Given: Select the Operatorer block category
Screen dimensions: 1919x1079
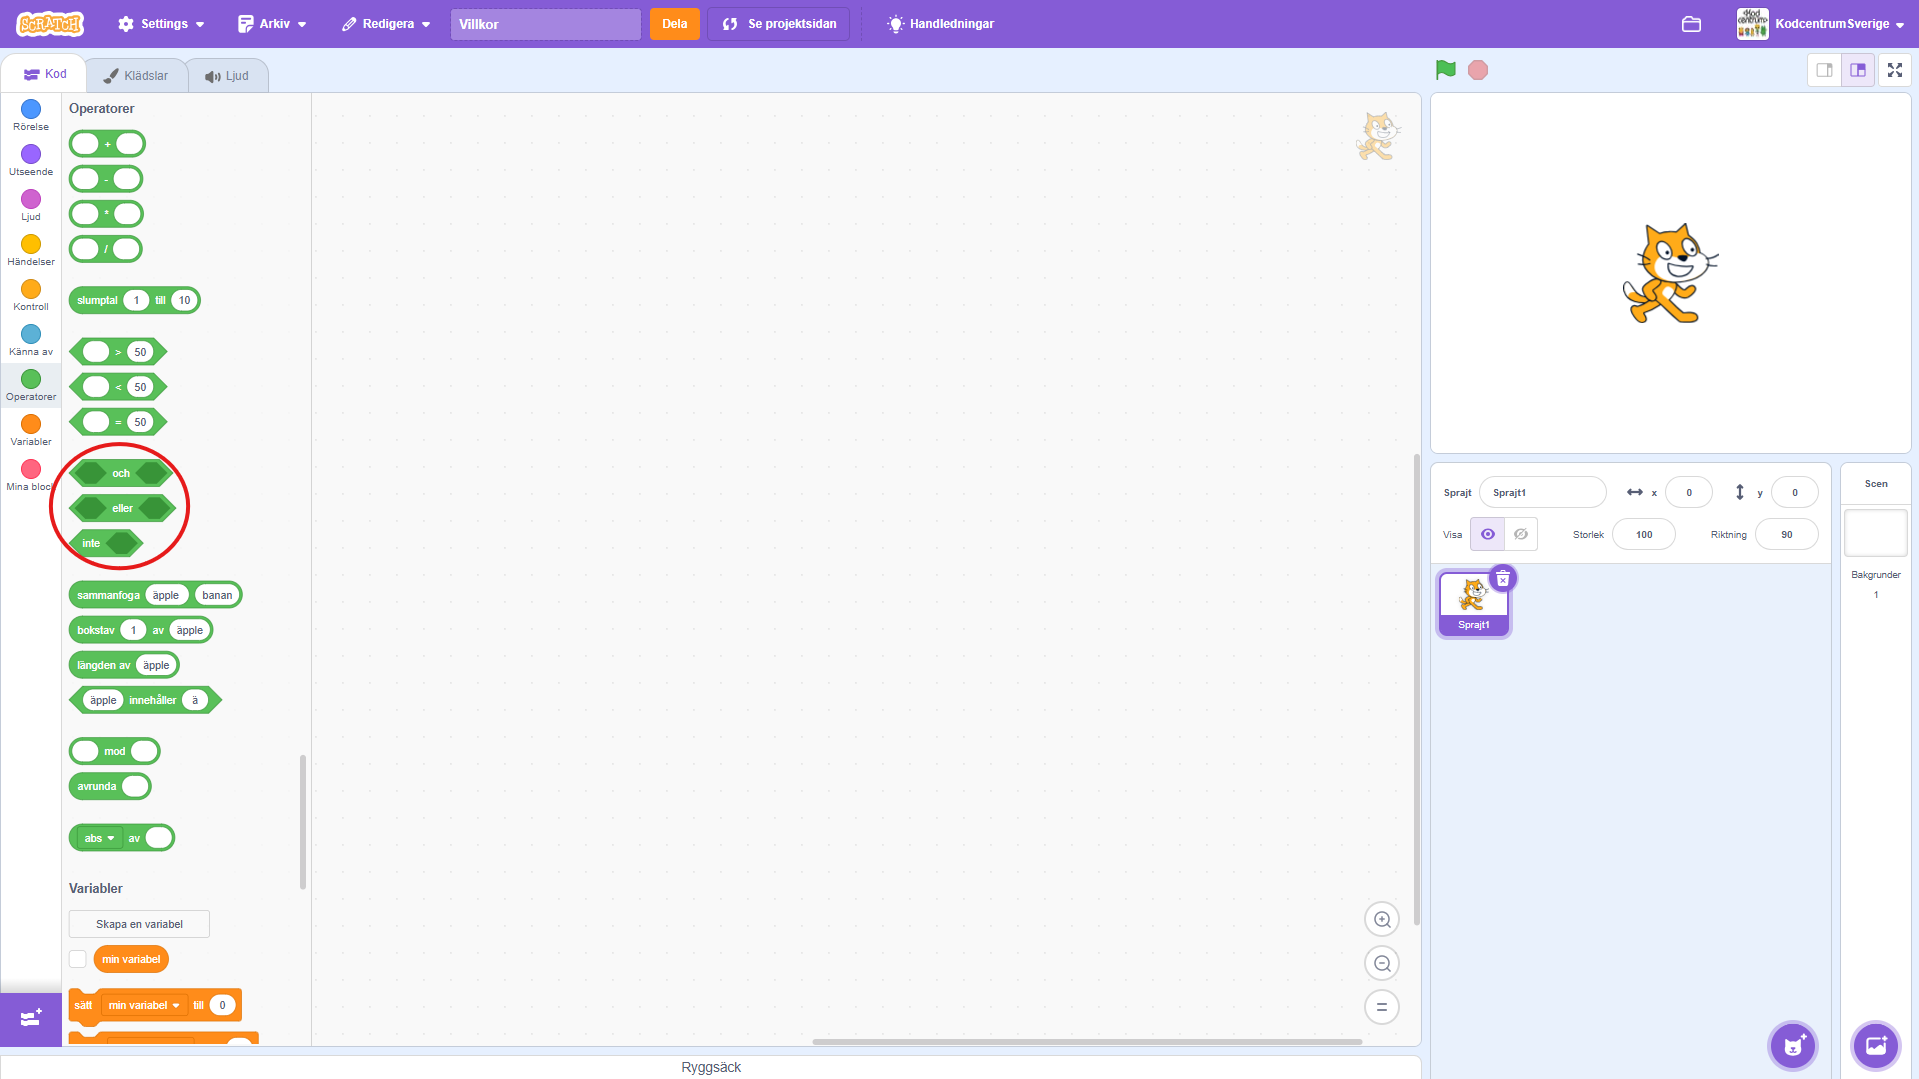Looking at the screenshot, I should tap(31, 386).
